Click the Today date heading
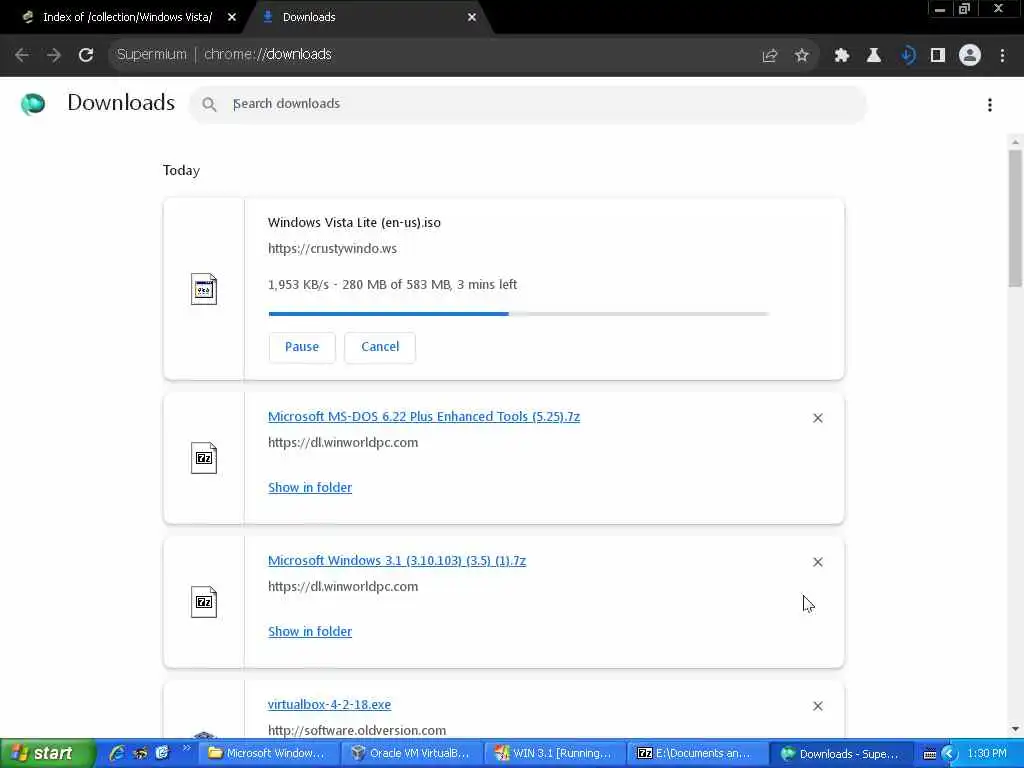1024x768 pixels. pos(181,170)
